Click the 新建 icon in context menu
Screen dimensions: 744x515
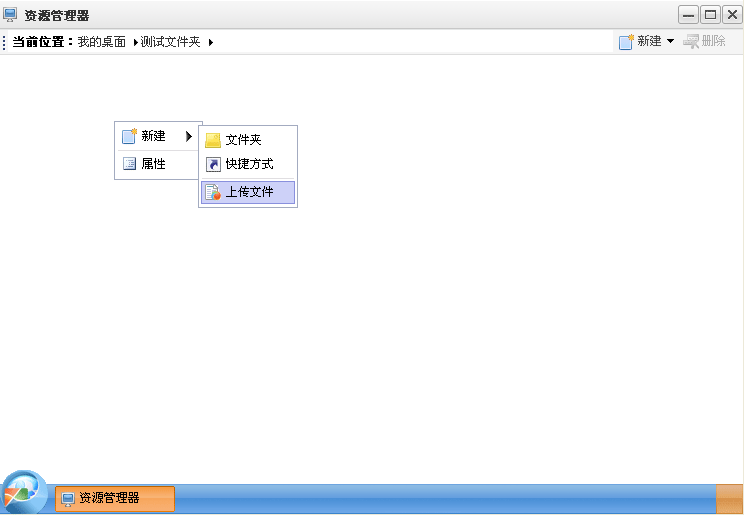129,136
